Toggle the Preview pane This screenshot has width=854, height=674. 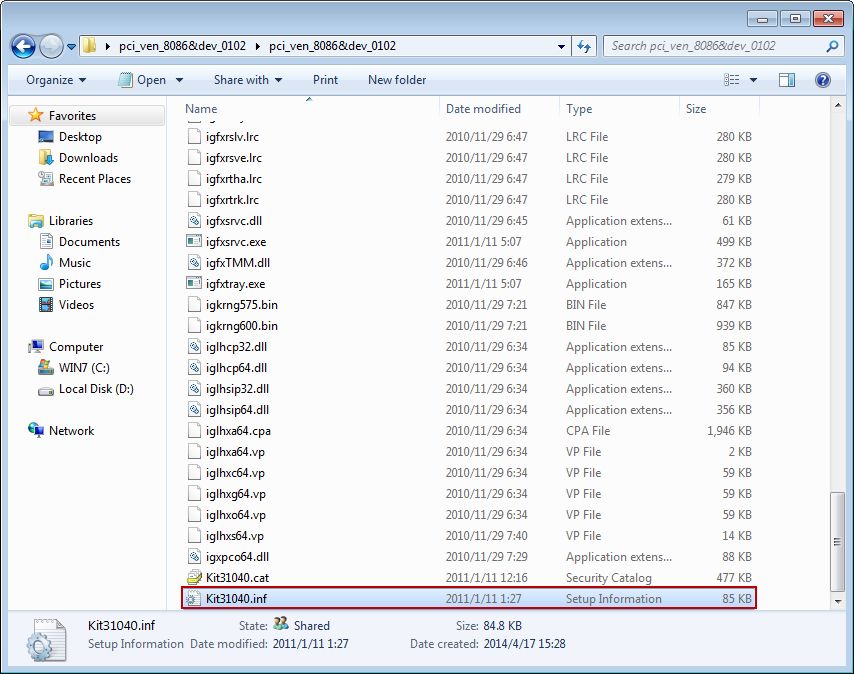coord(786,80)
